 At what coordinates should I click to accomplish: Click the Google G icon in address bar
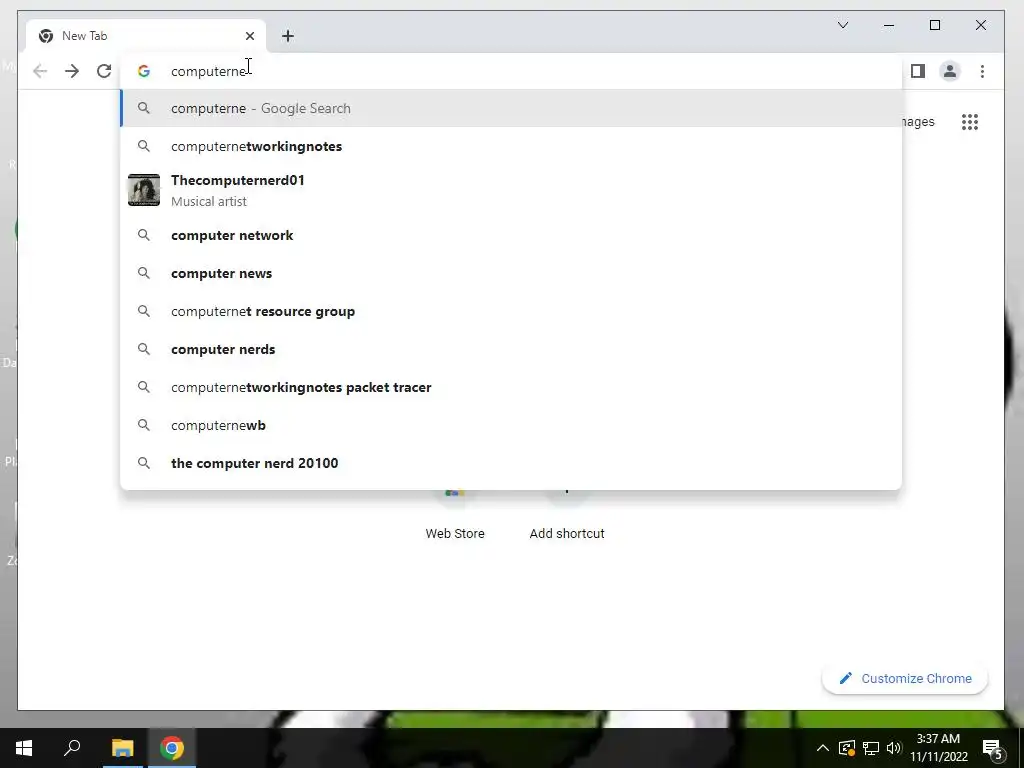(x=144, y=71)
